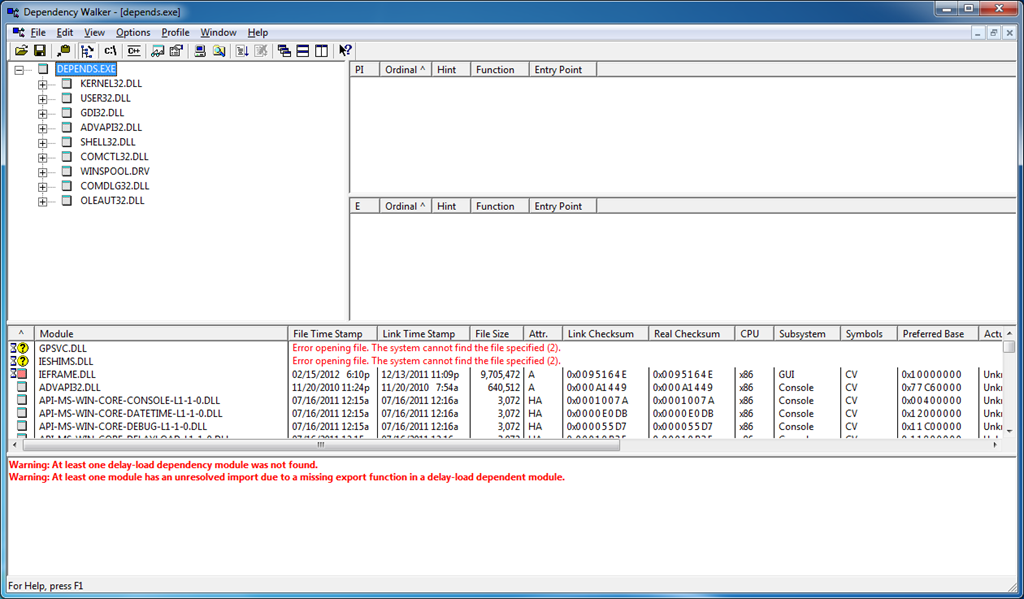
Task: Open the View menu
Action: coord(94,33)
